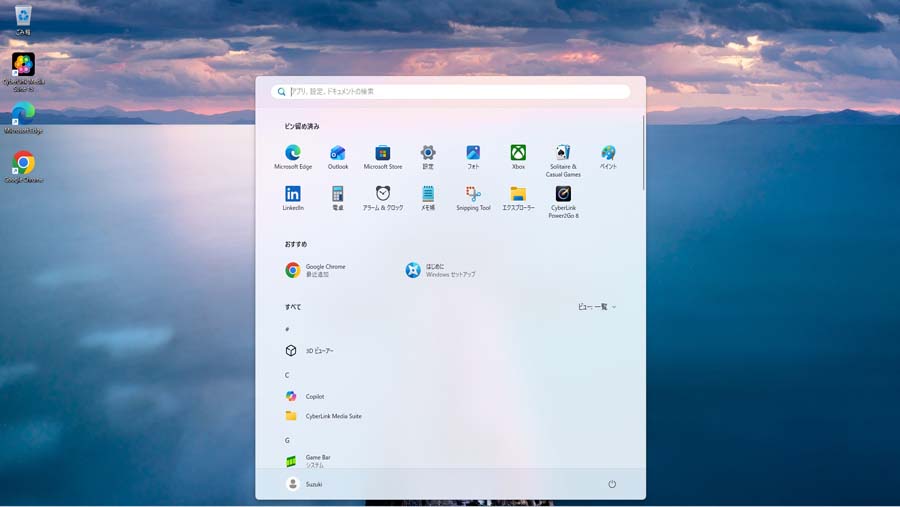Click the # section header

[x=287, y=329]
